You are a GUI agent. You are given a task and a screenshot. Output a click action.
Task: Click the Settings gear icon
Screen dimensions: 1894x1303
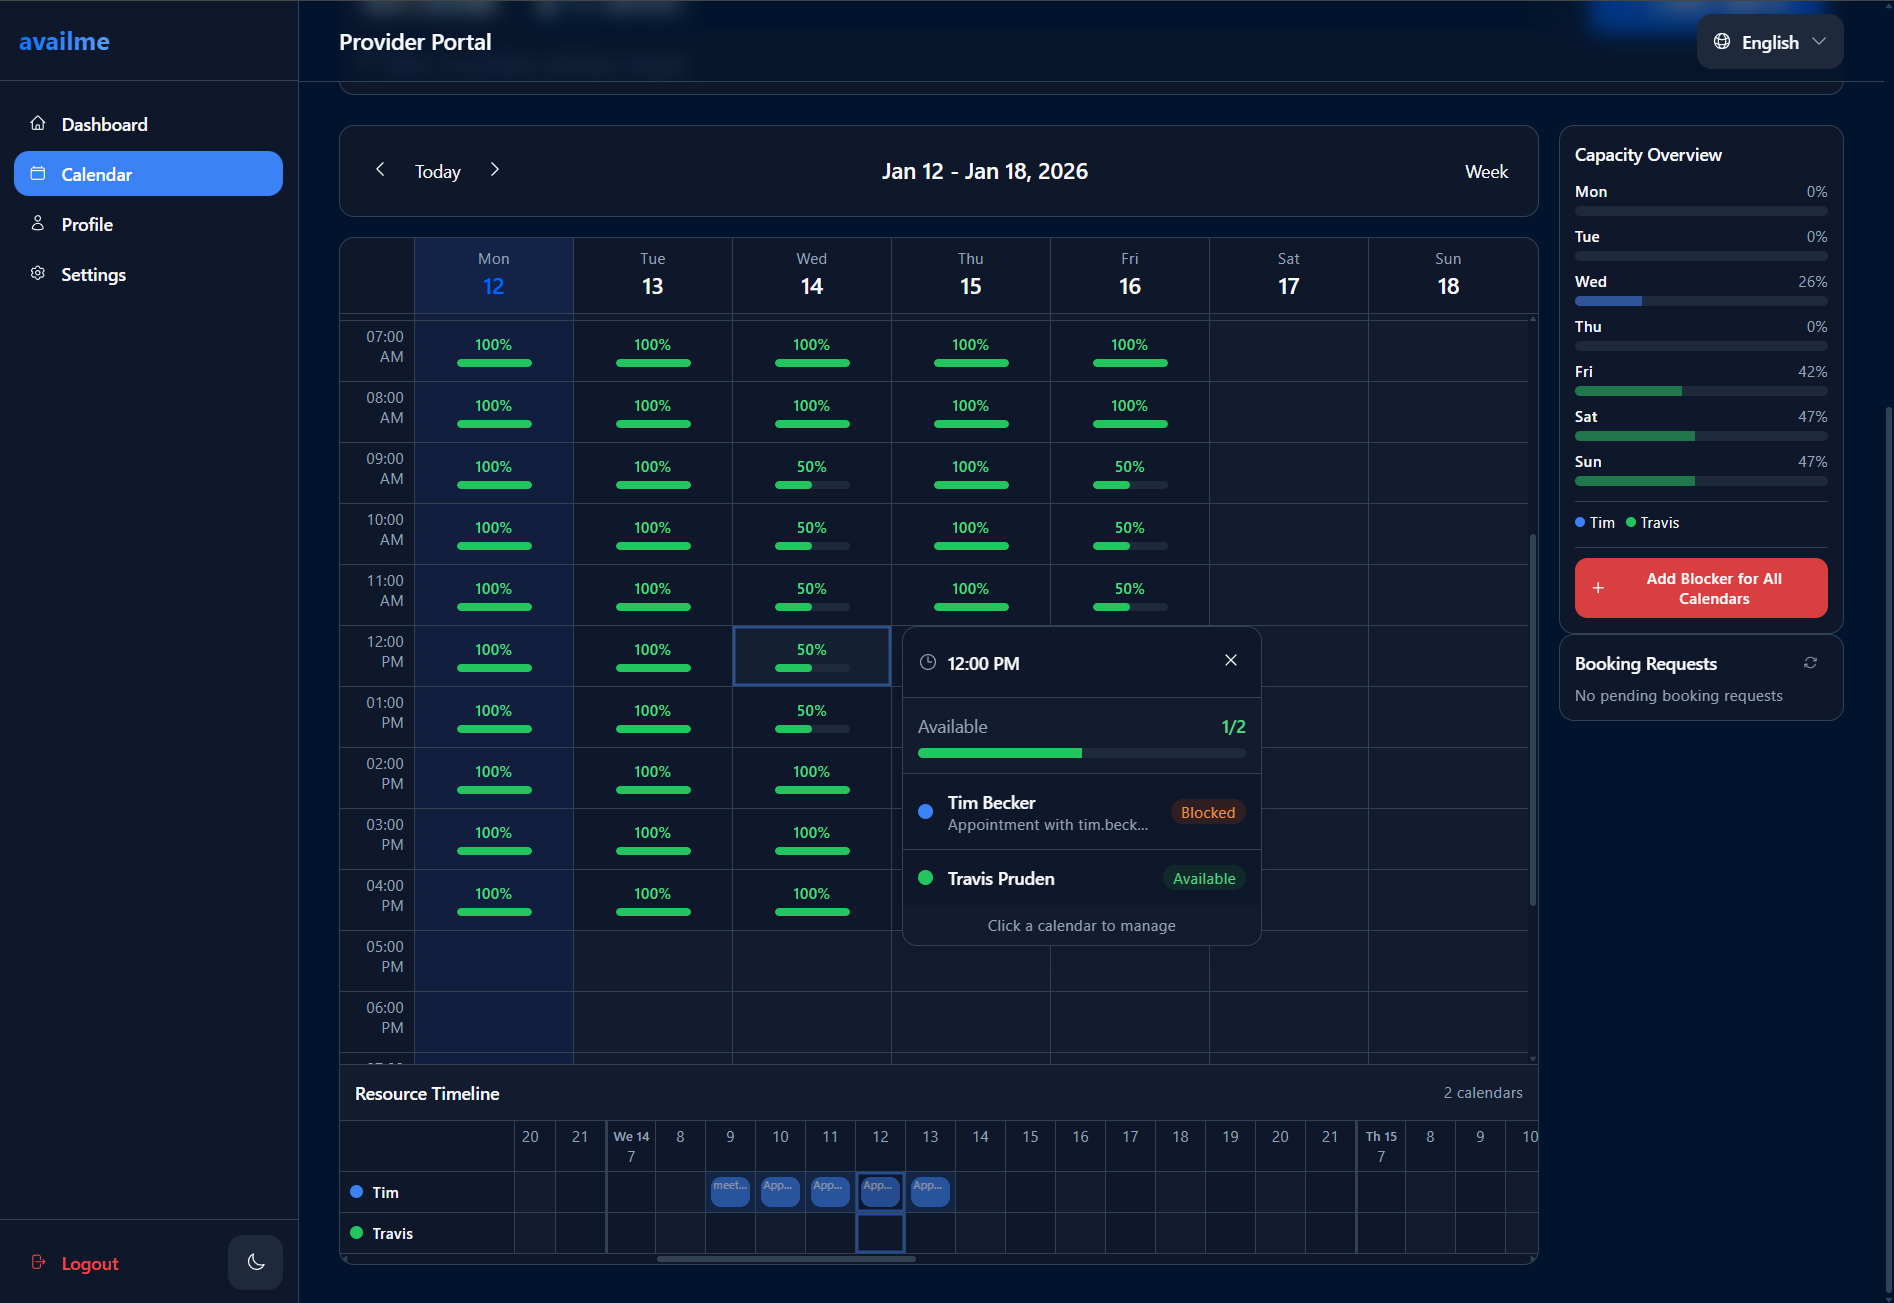coord(37,273)
